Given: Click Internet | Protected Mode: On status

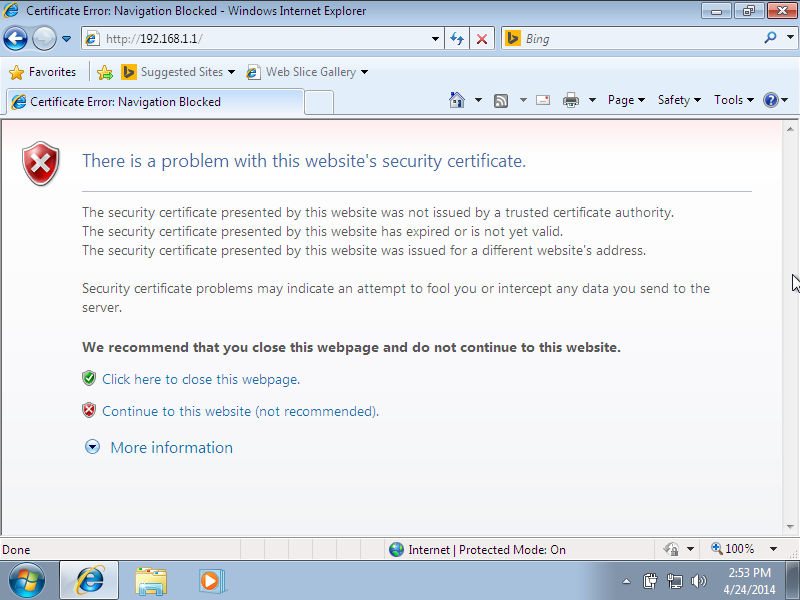Looking at the screenshot, I should pyautogui.click(x=487, y=549).
